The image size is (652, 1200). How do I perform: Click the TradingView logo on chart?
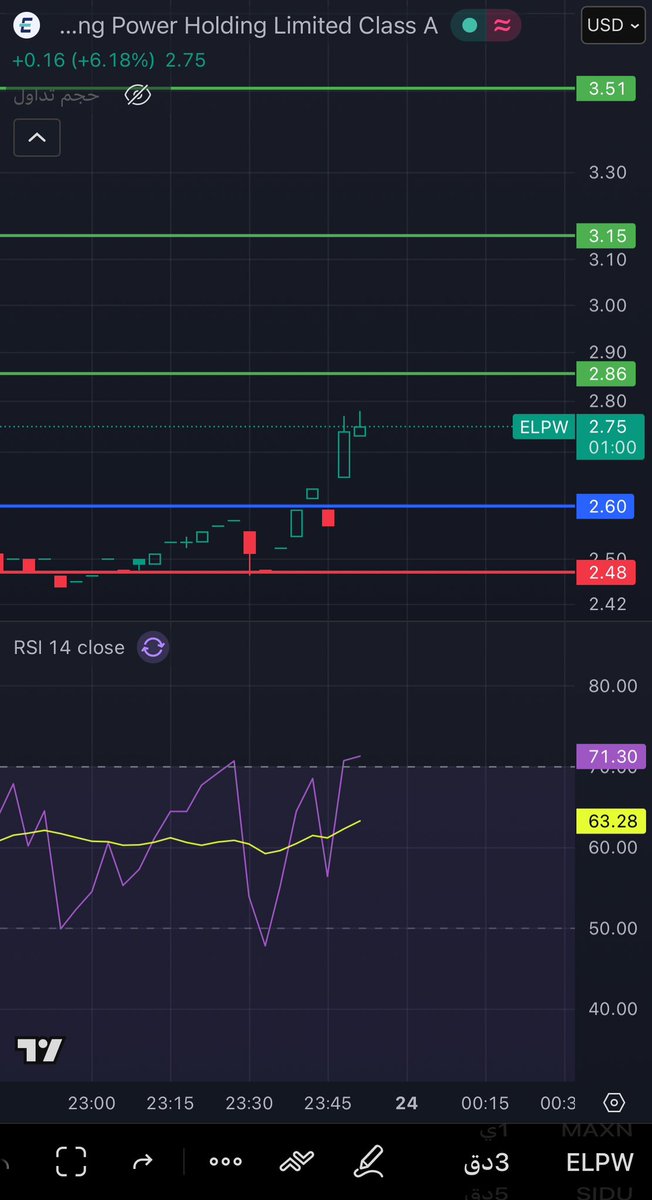(x=40, y=1050)
